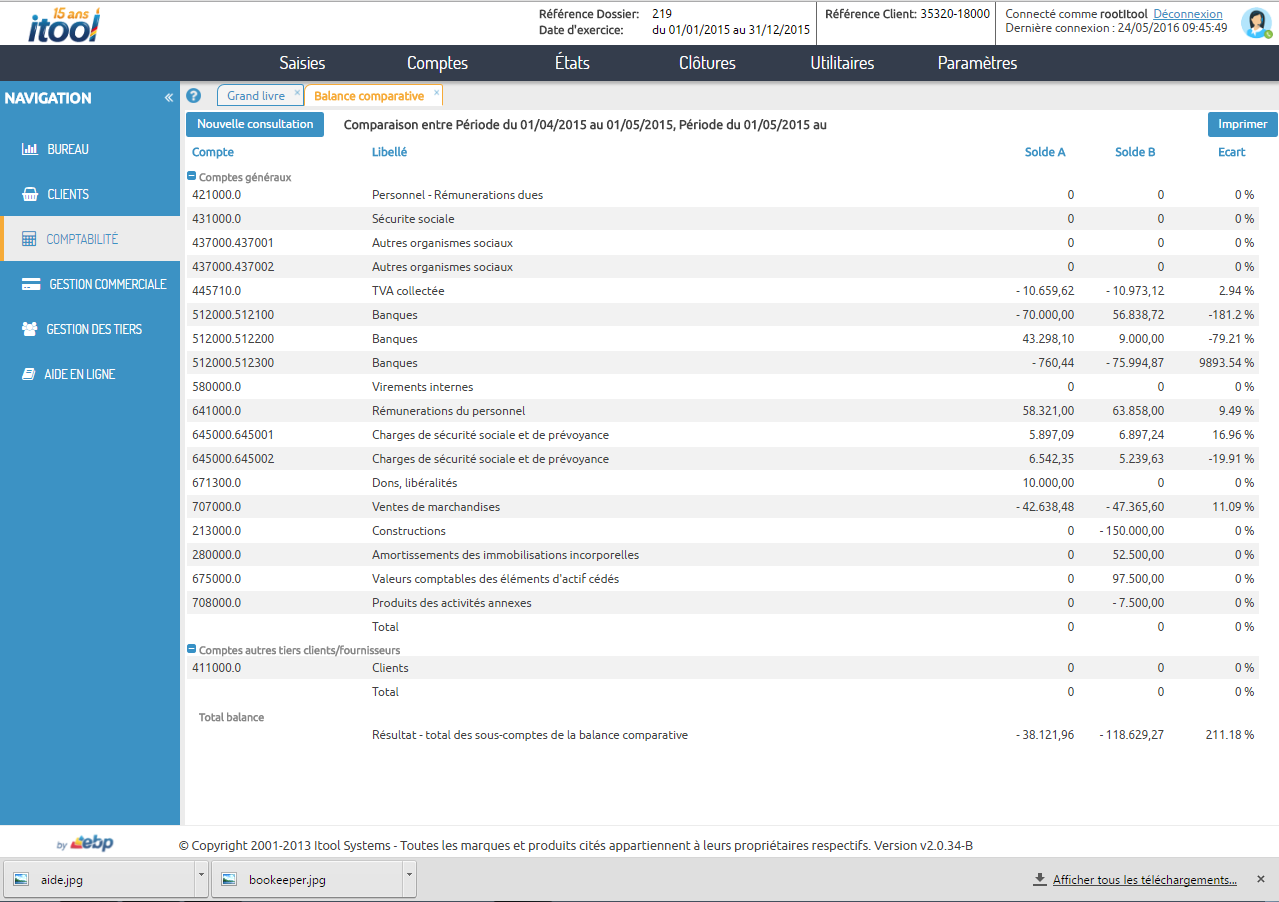The height and width of the screenshot is (902, 1279).
Task: Click Afficher tous les téléchargements link
Action: pos(1144,880)
